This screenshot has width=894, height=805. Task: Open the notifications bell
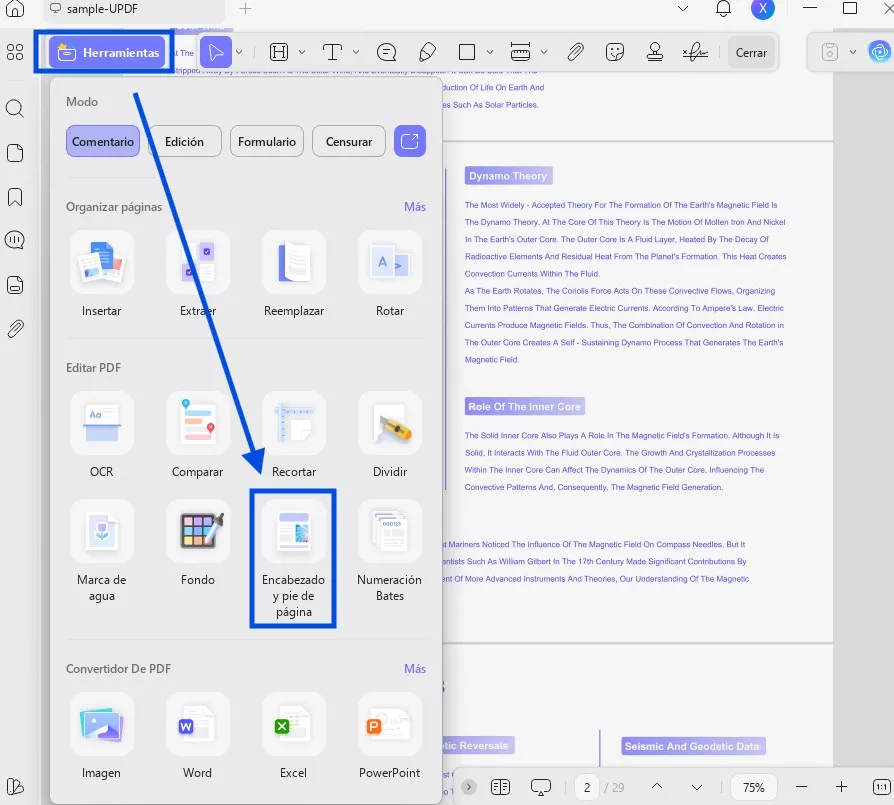(724, 9)
